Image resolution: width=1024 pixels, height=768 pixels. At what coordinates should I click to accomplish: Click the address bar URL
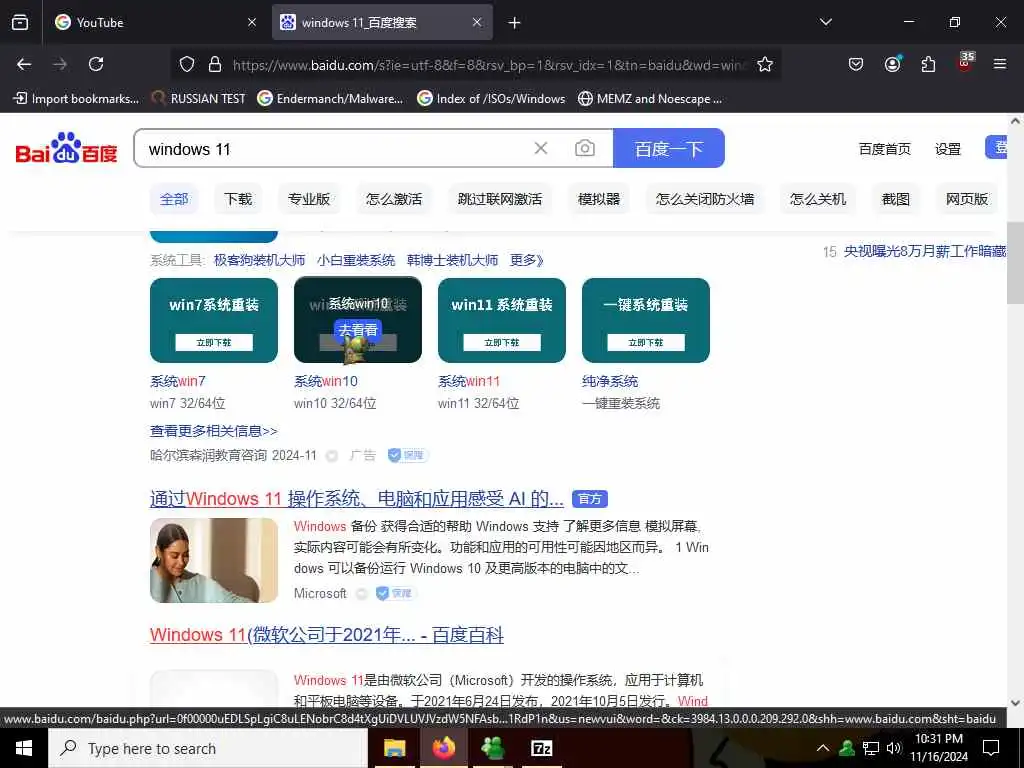coord(489,65)
